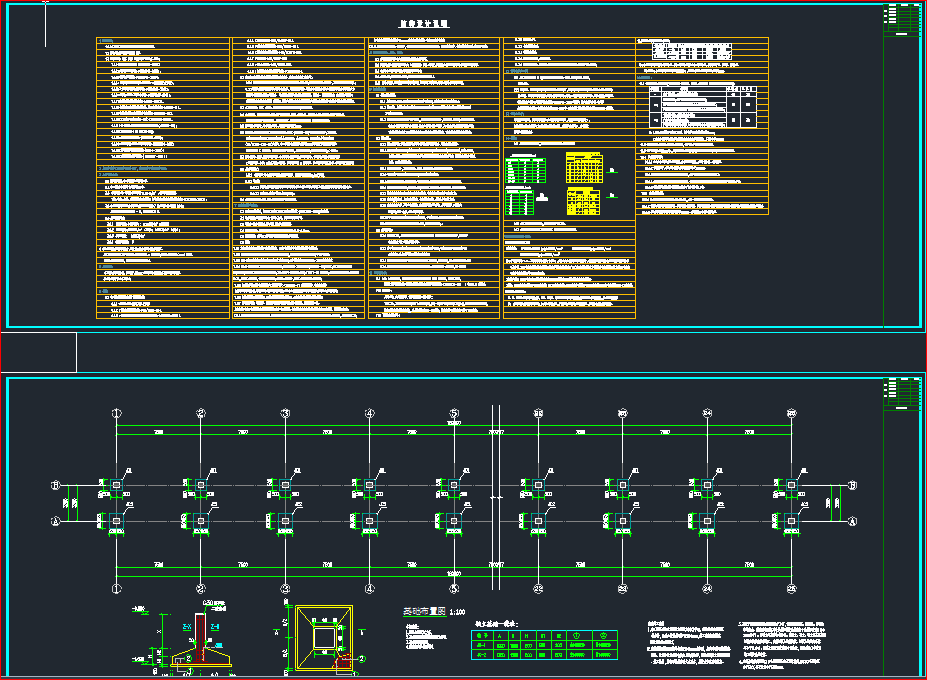
Task: Click the yellow square foundation plan detail
Action: [325, 636]
